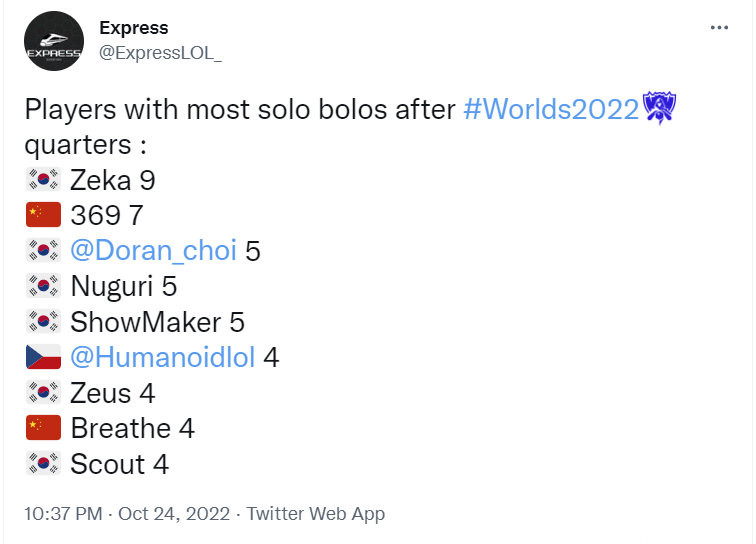Click the Express display name

coord(134,28)
